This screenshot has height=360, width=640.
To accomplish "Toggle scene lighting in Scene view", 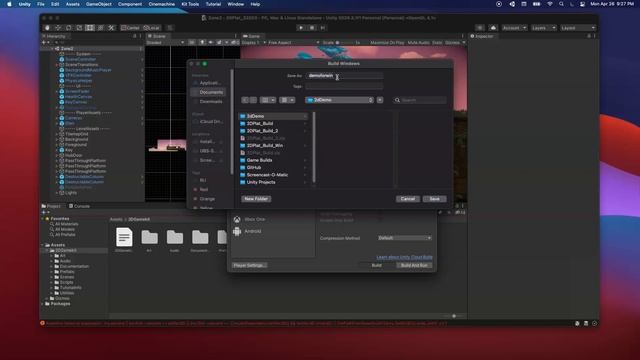I will tap(202, 42).
